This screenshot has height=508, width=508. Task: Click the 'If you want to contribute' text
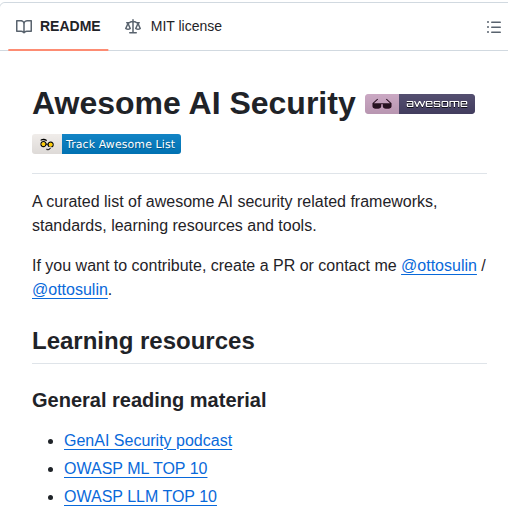pos(118,266)
